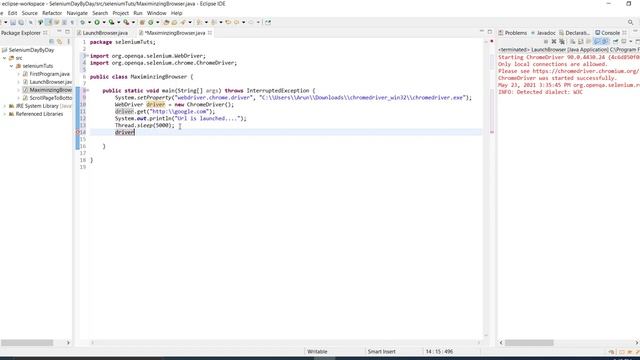The width and height of the screenshot is (640, 360).
Task: Click the 'driver' text on line 14
Action: tap(124, 132)
